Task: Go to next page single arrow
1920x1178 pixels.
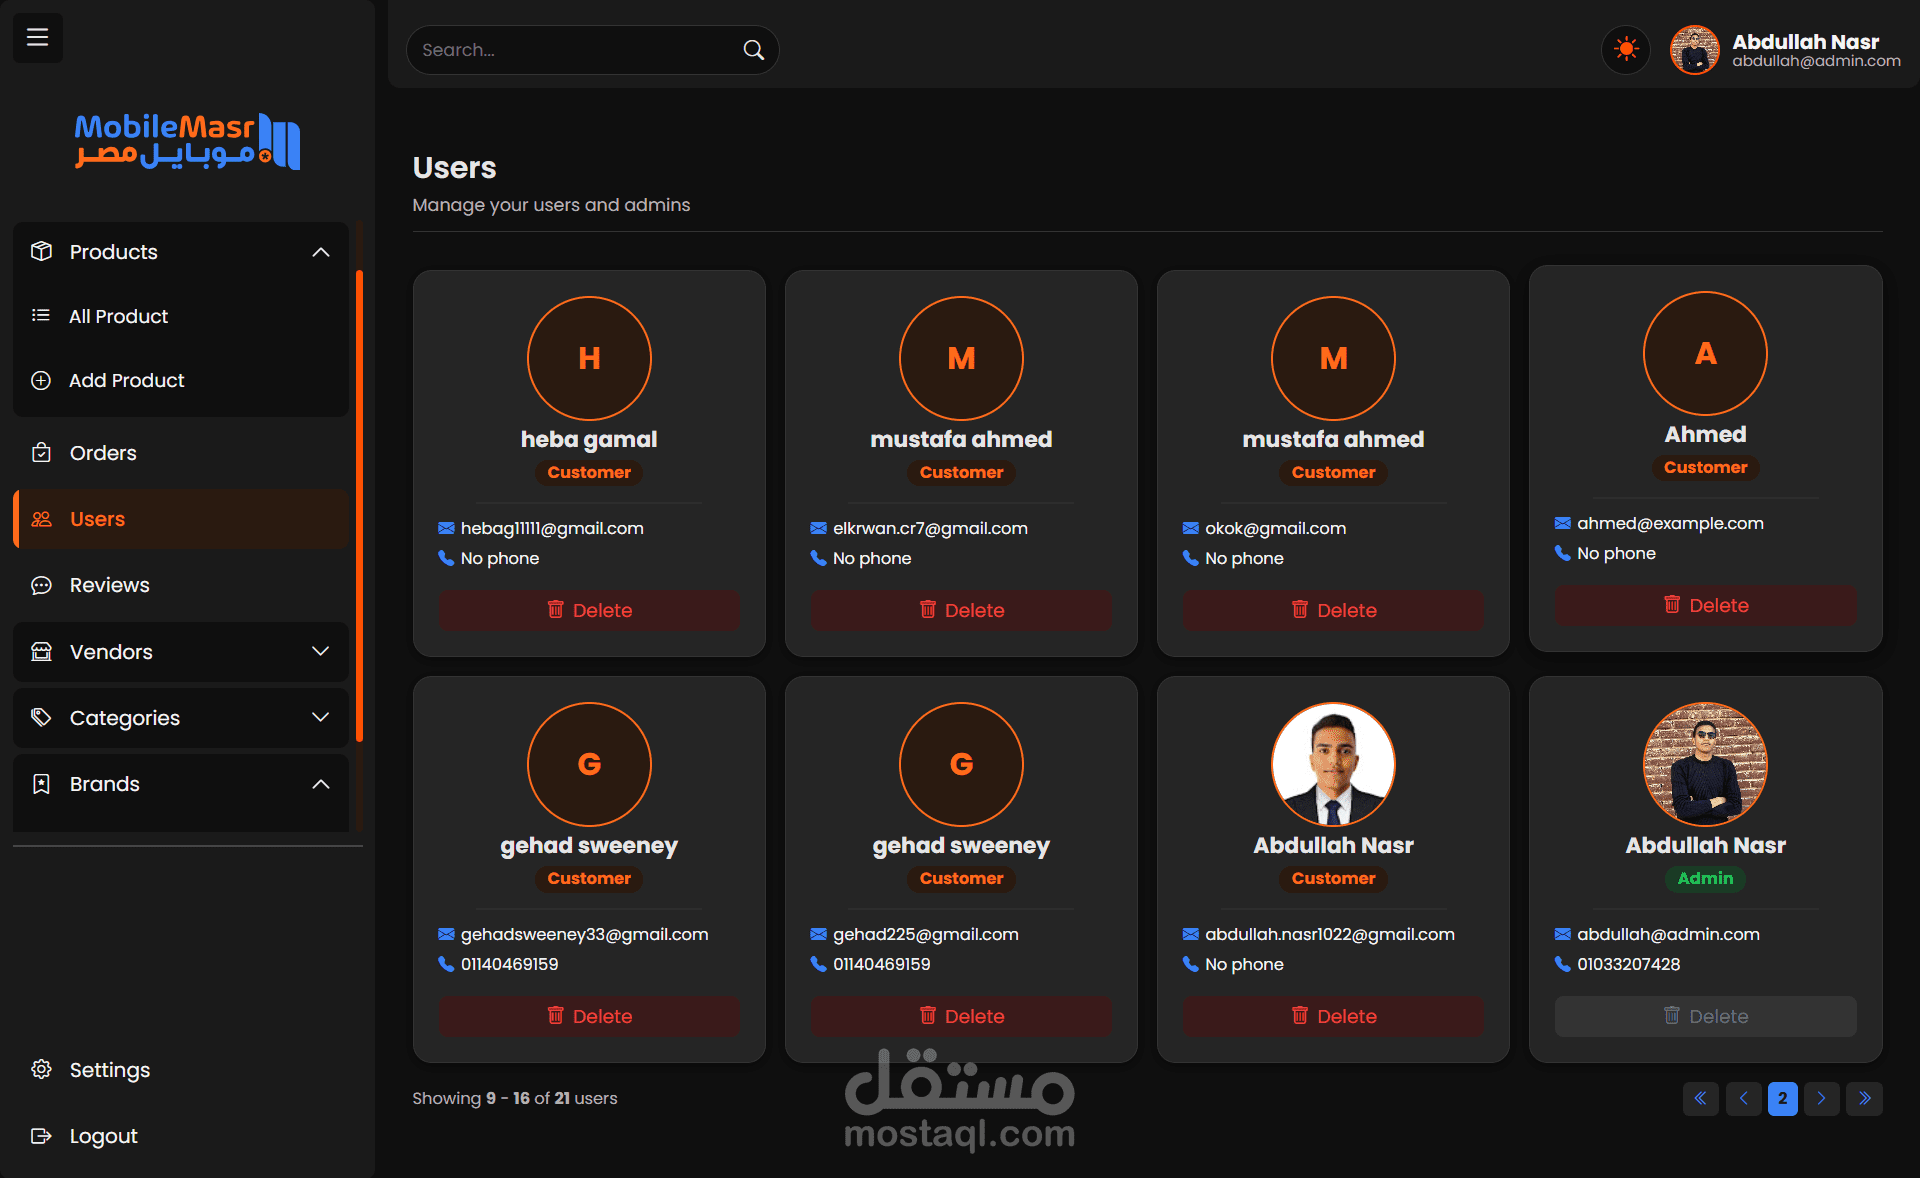Action: click(1821, 1098)
